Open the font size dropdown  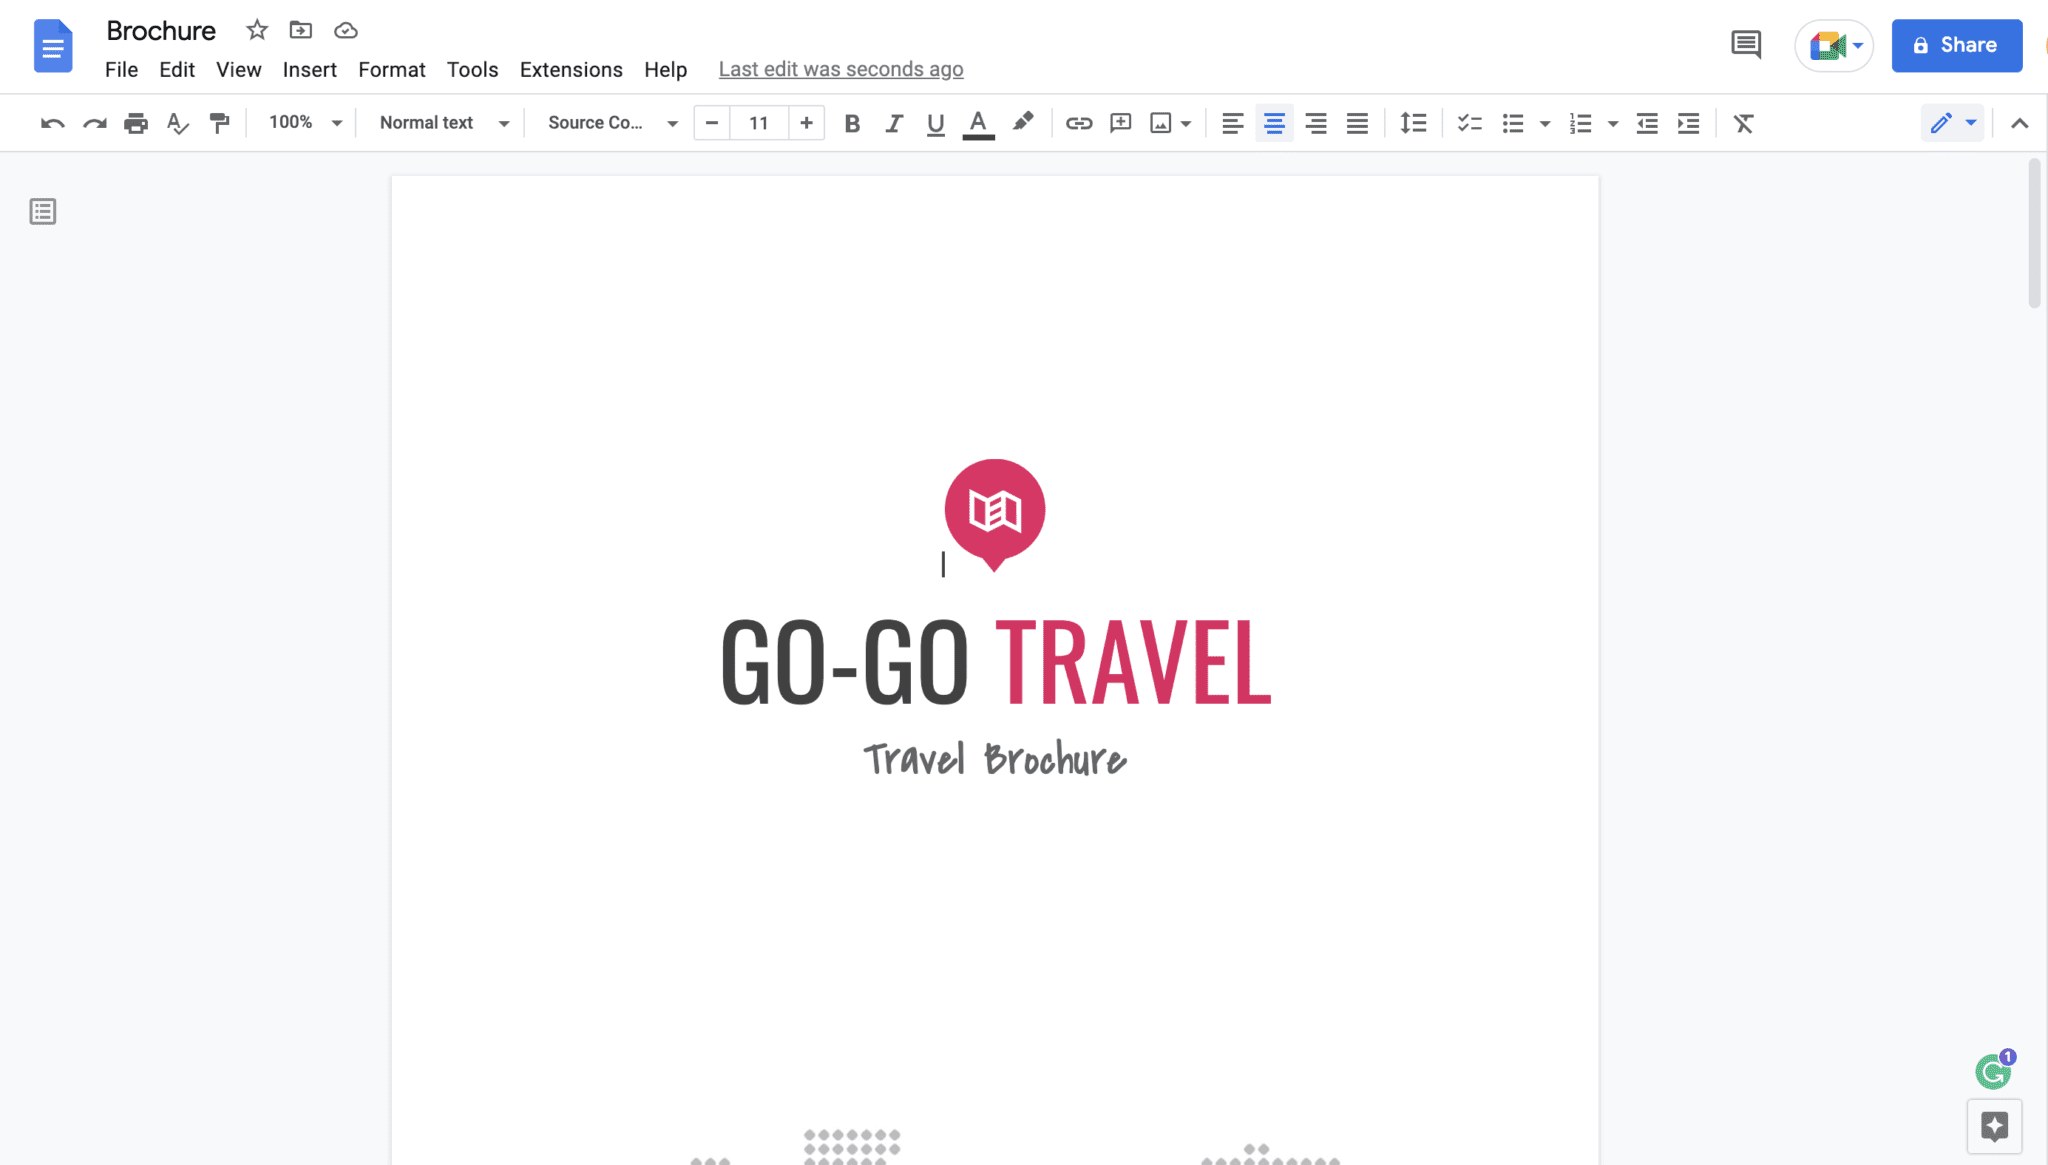[758, 122]
